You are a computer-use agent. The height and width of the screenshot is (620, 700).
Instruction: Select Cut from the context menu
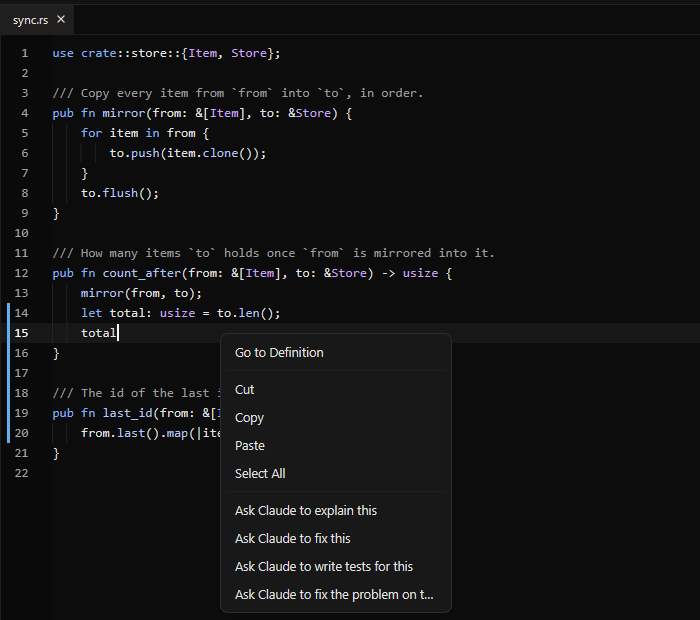pyautogui.click(x=336, y=390)
